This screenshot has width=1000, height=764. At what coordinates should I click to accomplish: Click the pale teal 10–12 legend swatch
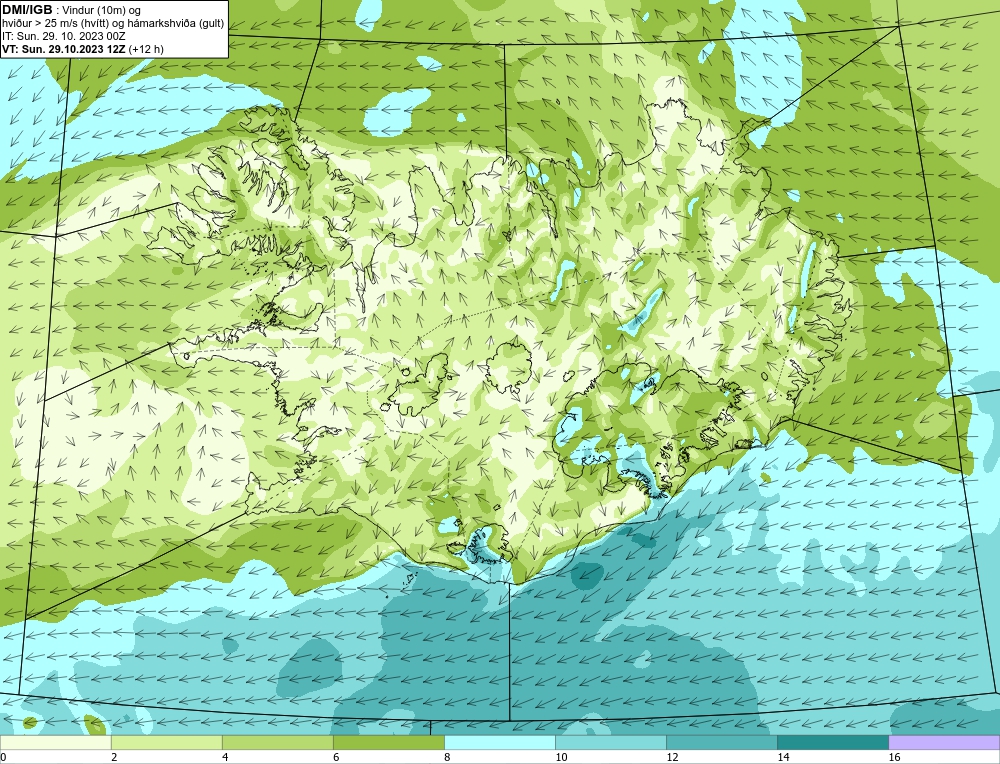pyautogui.click(x=610, y=742)
